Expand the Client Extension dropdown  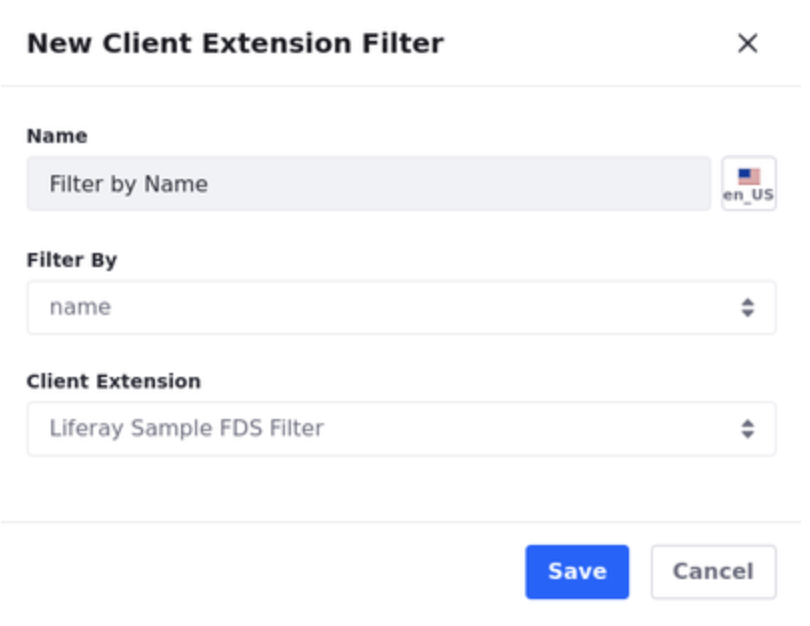401,429
